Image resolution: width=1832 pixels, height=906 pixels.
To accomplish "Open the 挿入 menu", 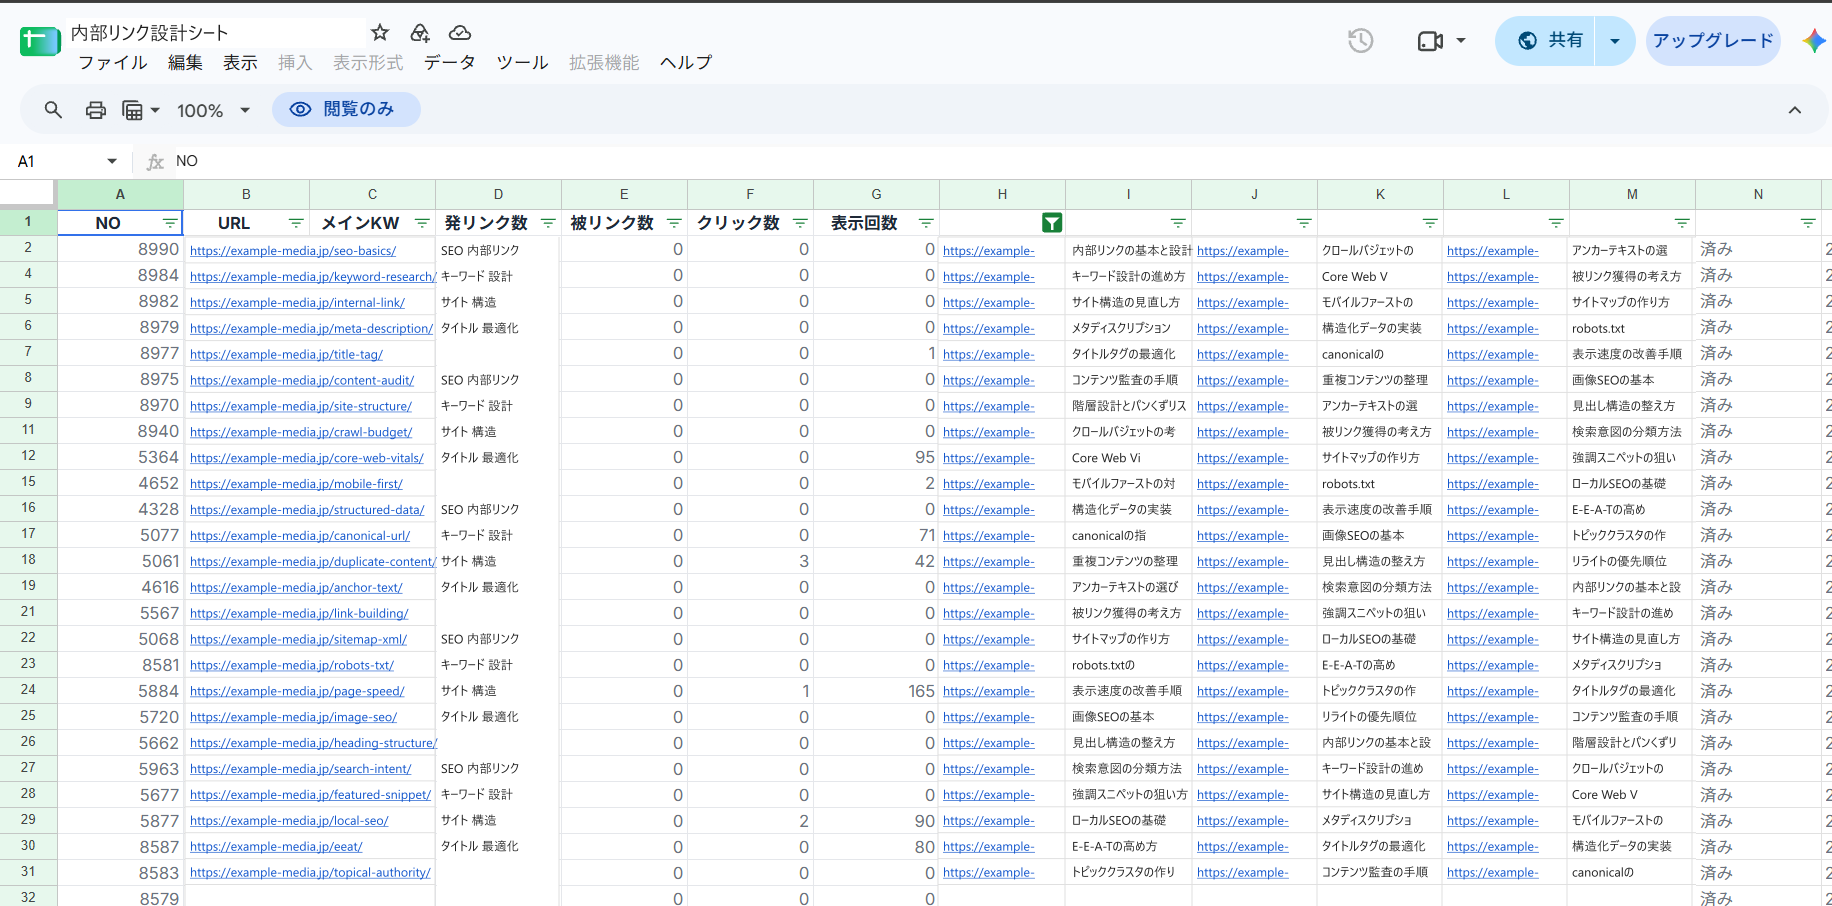I will click(x=295, y=63).
